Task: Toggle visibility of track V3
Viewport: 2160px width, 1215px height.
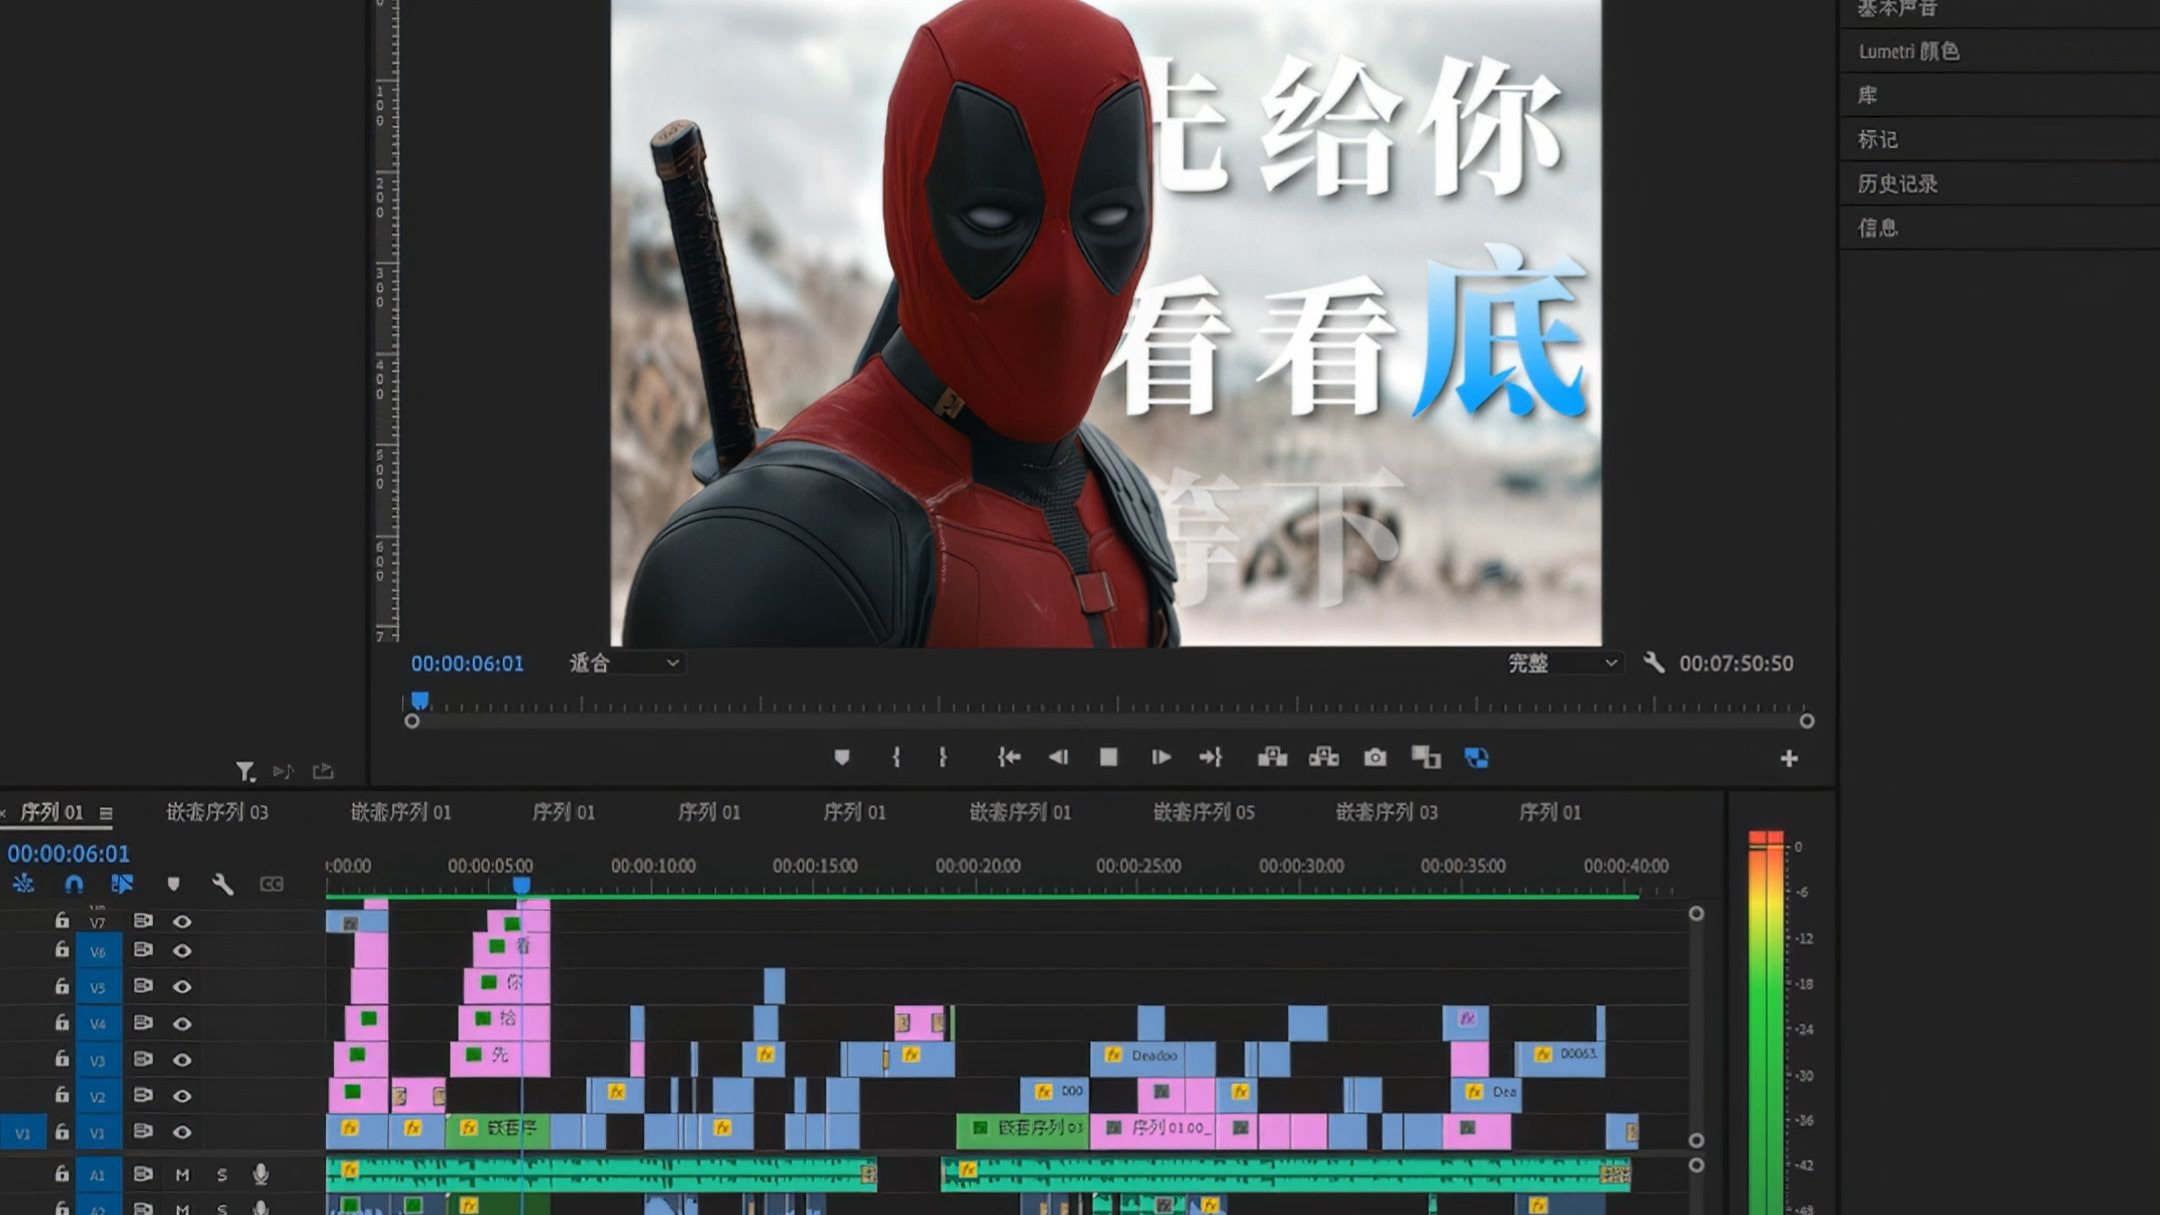Action: pyautogui.click(x=182, y=1059)
